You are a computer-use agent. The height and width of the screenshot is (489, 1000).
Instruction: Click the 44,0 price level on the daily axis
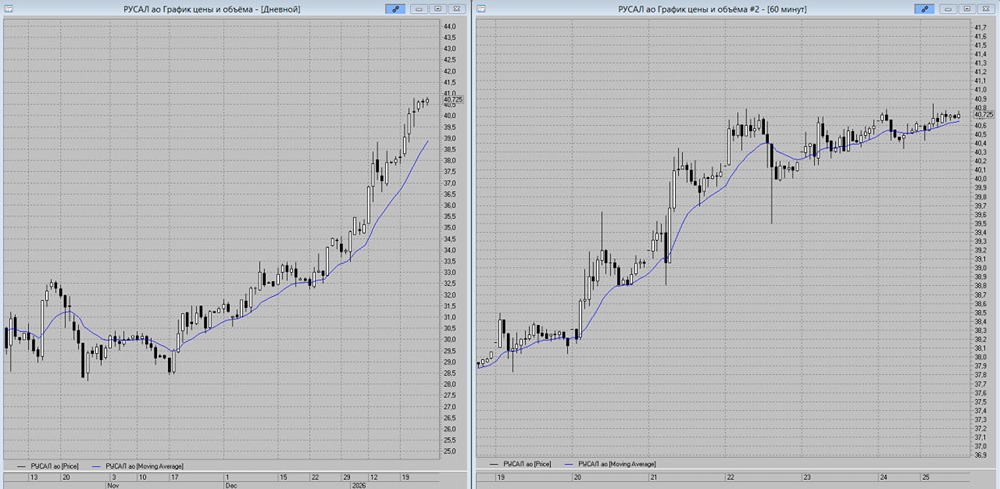450,26
